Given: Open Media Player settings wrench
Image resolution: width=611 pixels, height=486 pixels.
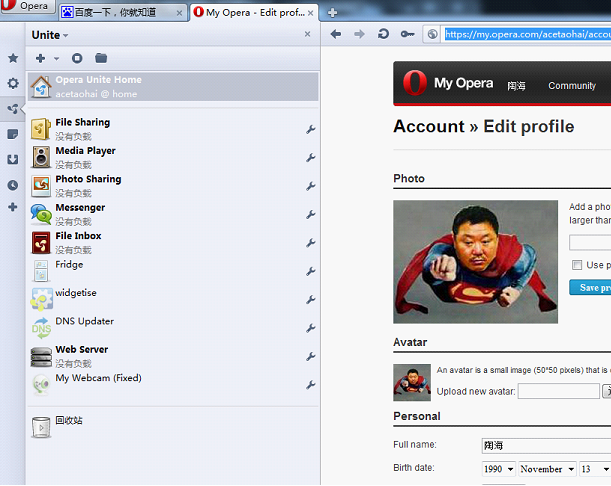Looking at the screenshot, I should (311, 157).
